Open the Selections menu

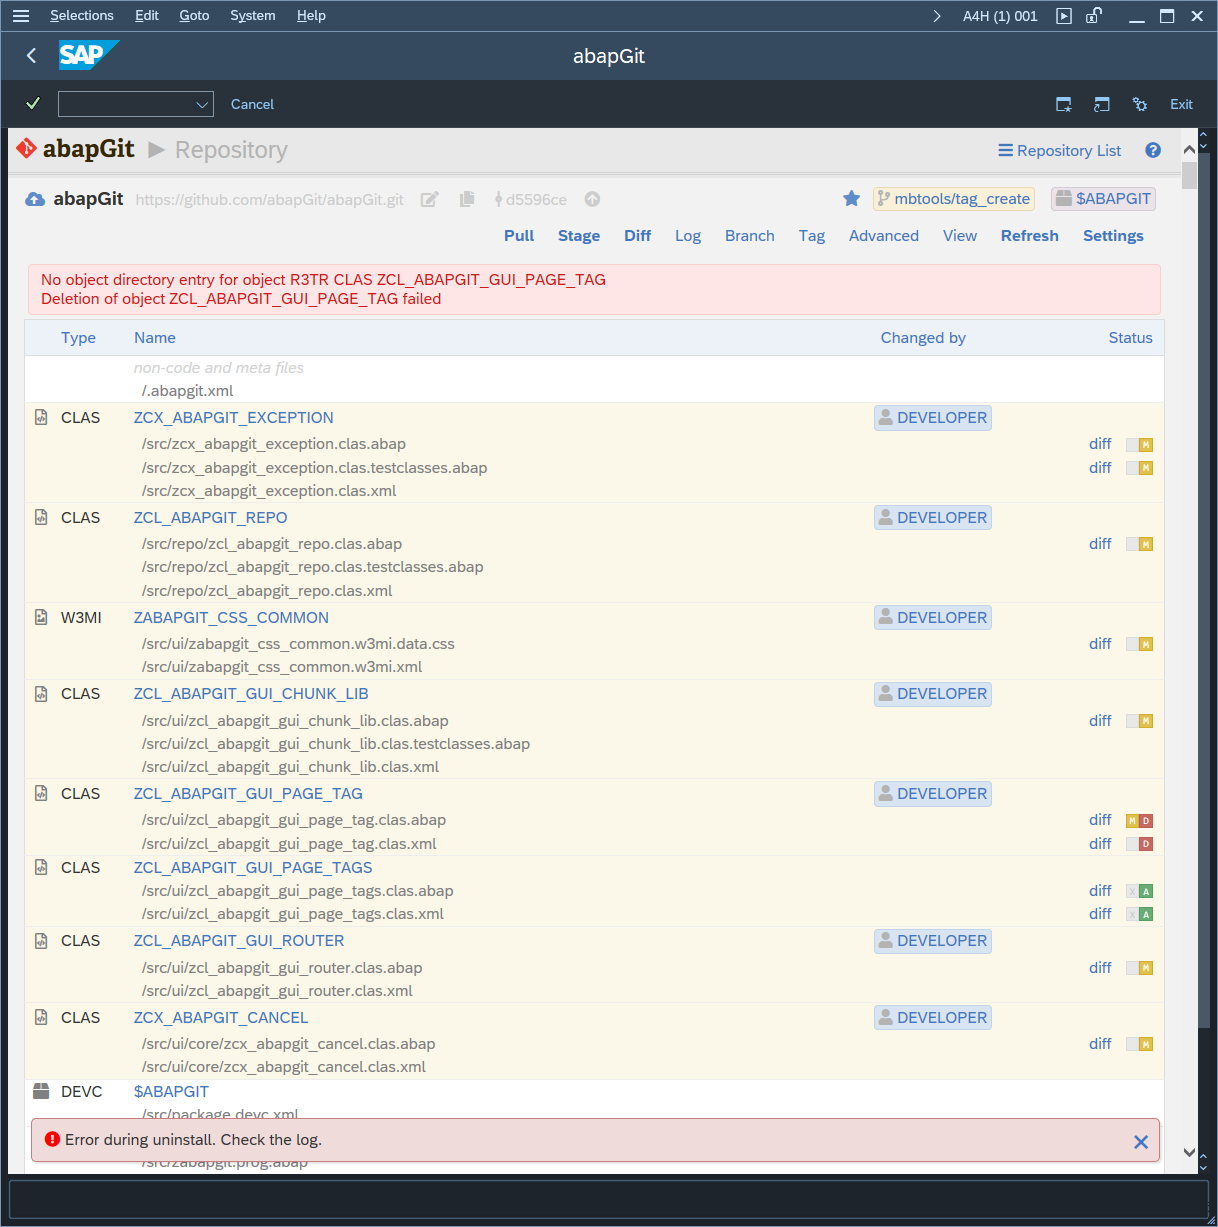coord(82,16)
